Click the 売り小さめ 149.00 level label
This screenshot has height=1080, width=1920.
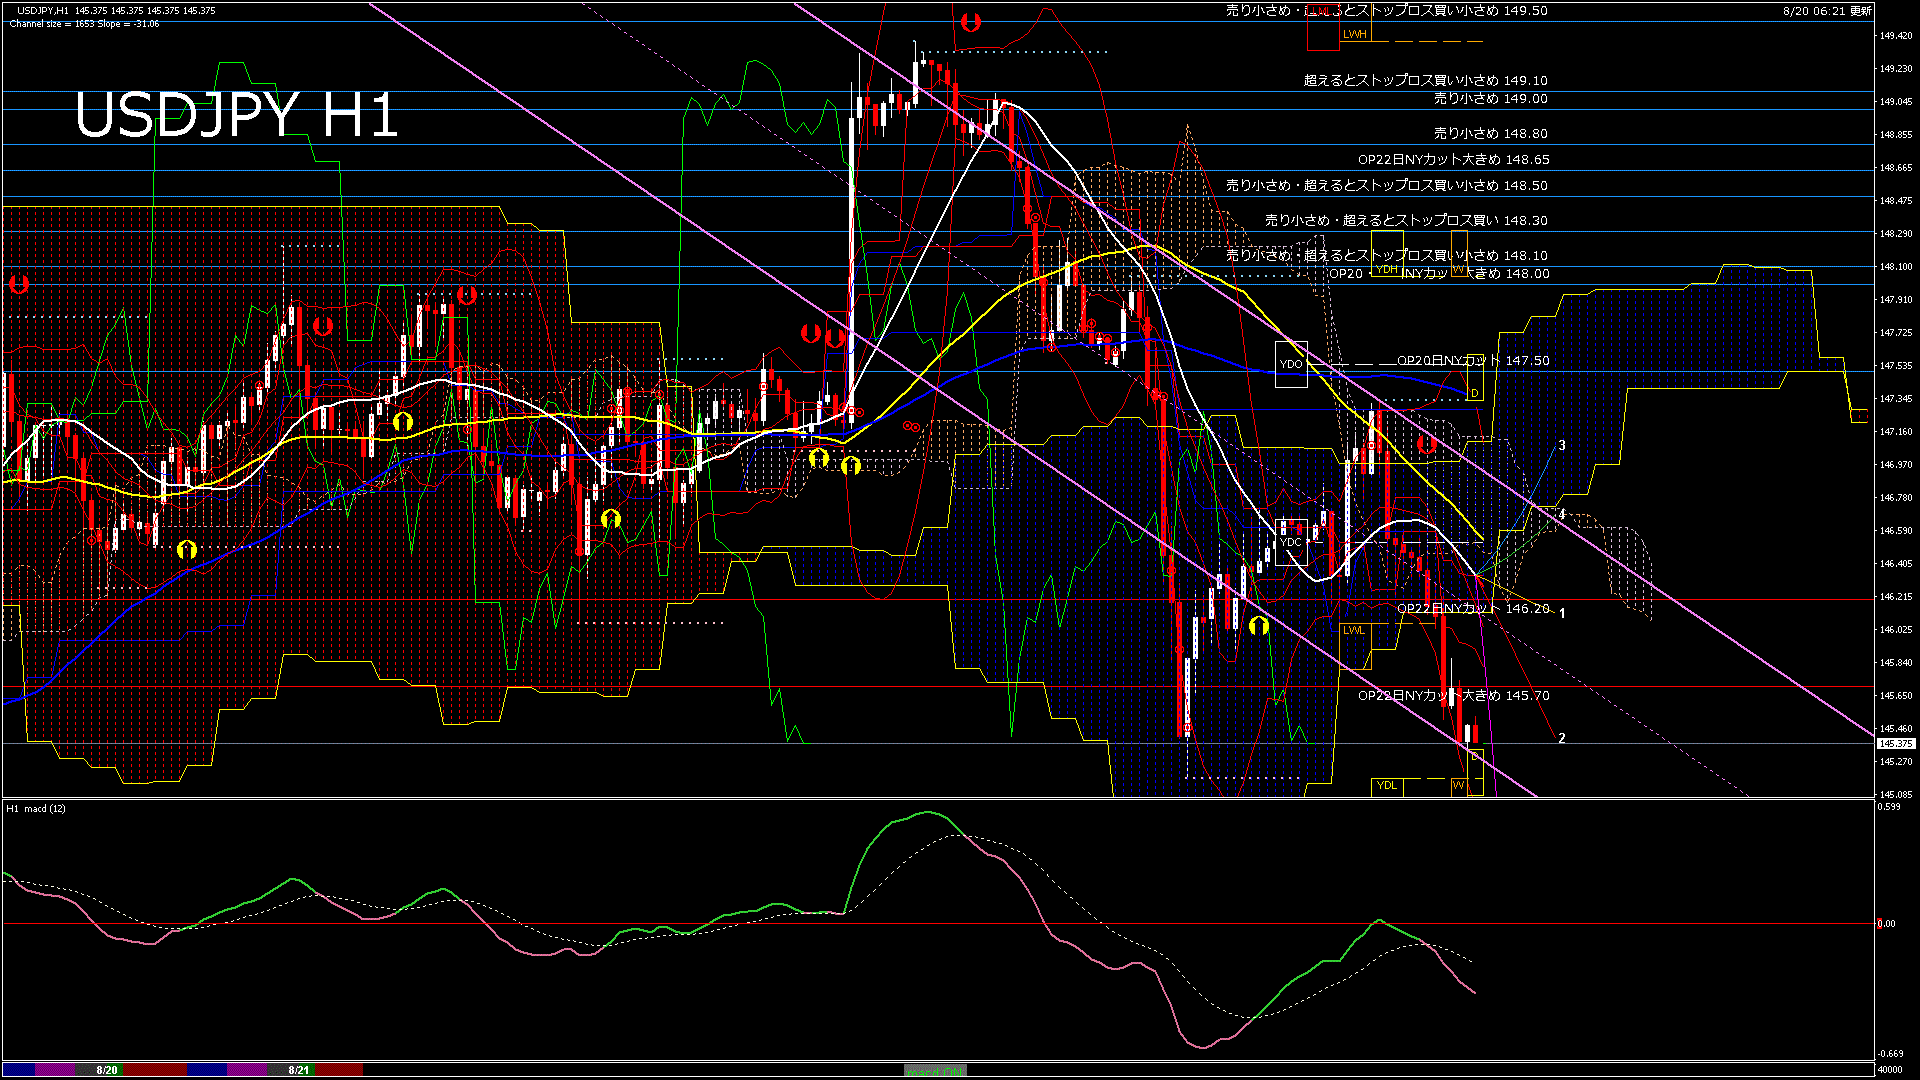point(1490,98)
